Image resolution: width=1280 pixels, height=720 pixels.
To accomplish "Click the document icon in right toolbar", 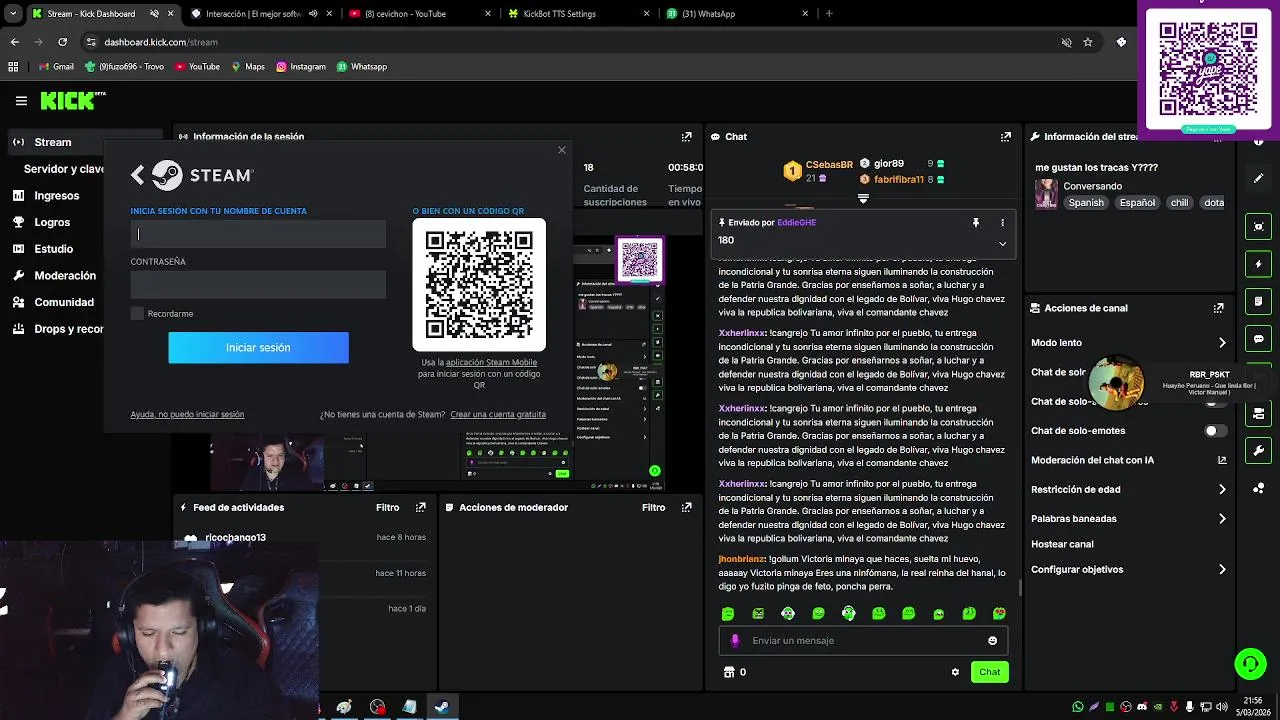I will coord(1259,301).
